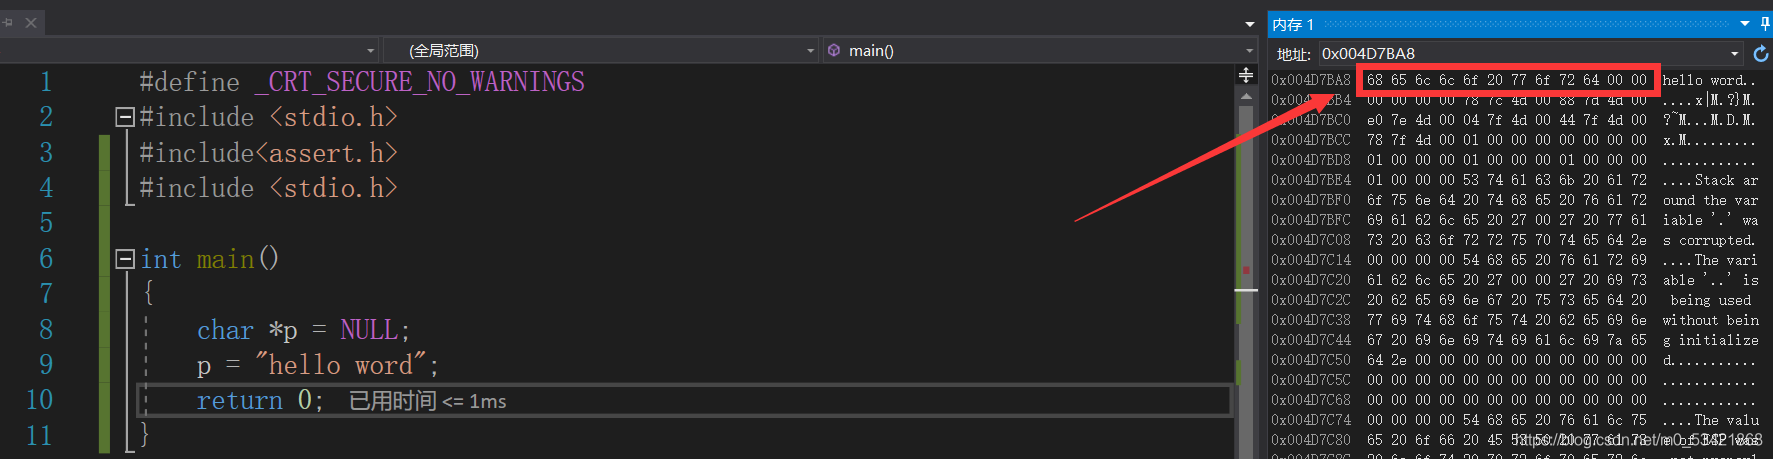Click memory address 0x004D7BCC row label

coord(1311,140)
